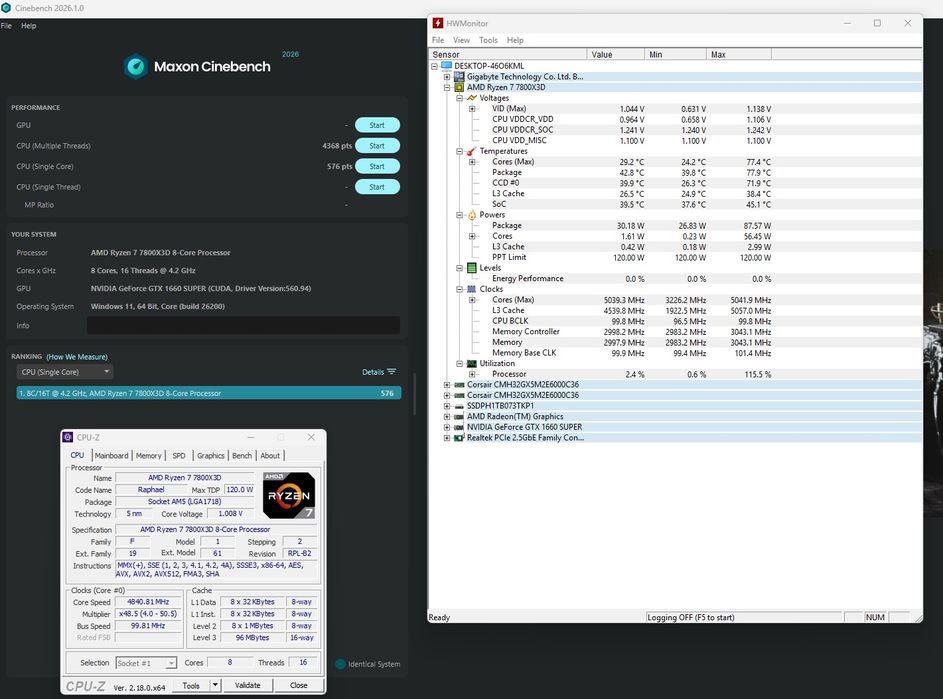
Task: Switch to the SPD tab in CPU-Z
Action: (179, 455)
